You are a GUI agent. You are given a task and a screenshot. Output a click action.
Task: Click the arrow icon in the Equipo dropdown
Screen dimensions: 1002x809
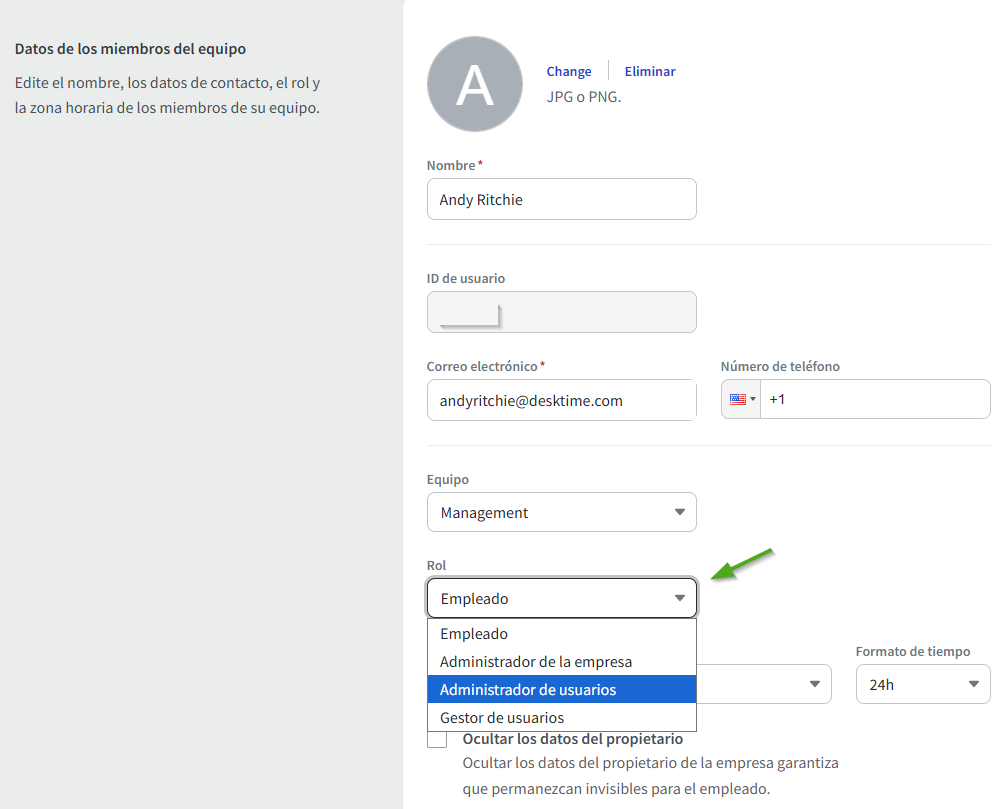point(680,512)
